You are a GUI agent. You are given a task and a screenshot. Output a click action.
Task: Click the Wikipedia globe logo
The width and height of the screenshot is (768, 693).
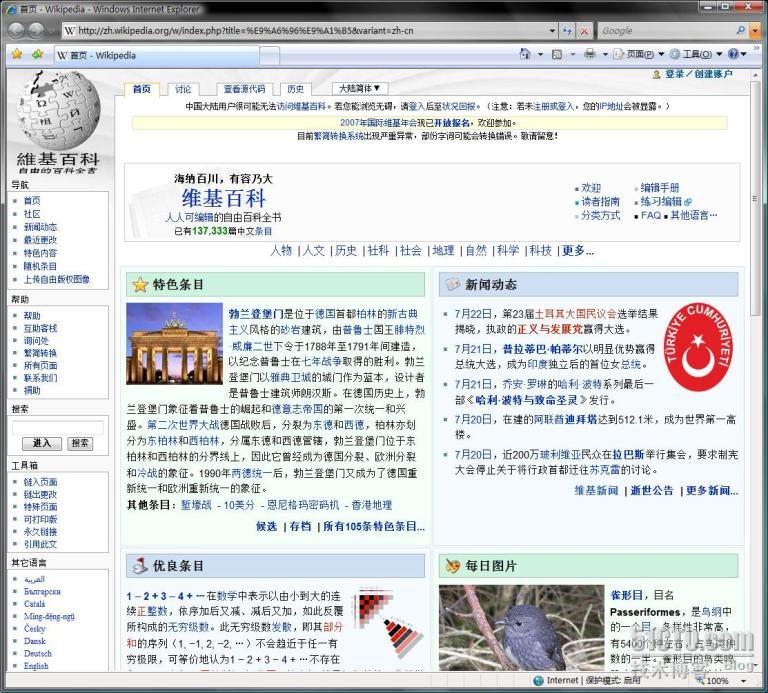(58, 110)
